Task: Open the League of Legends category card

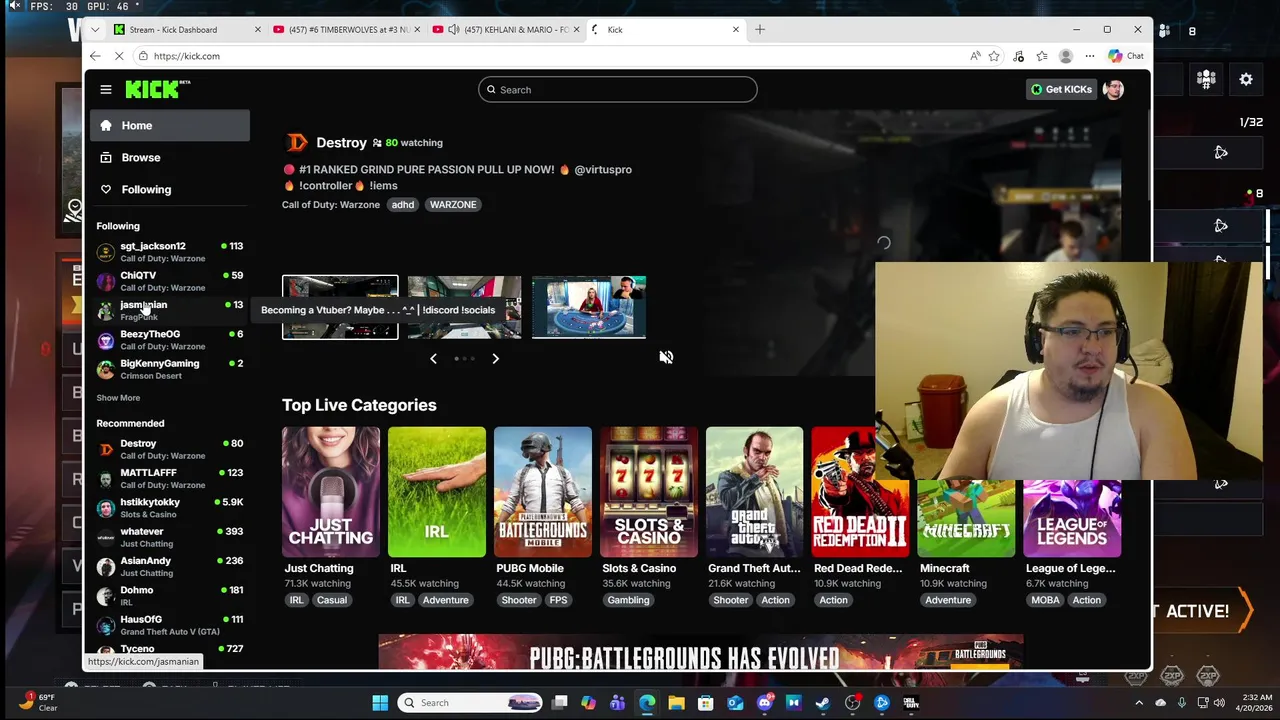Action: pos(1072,518)
